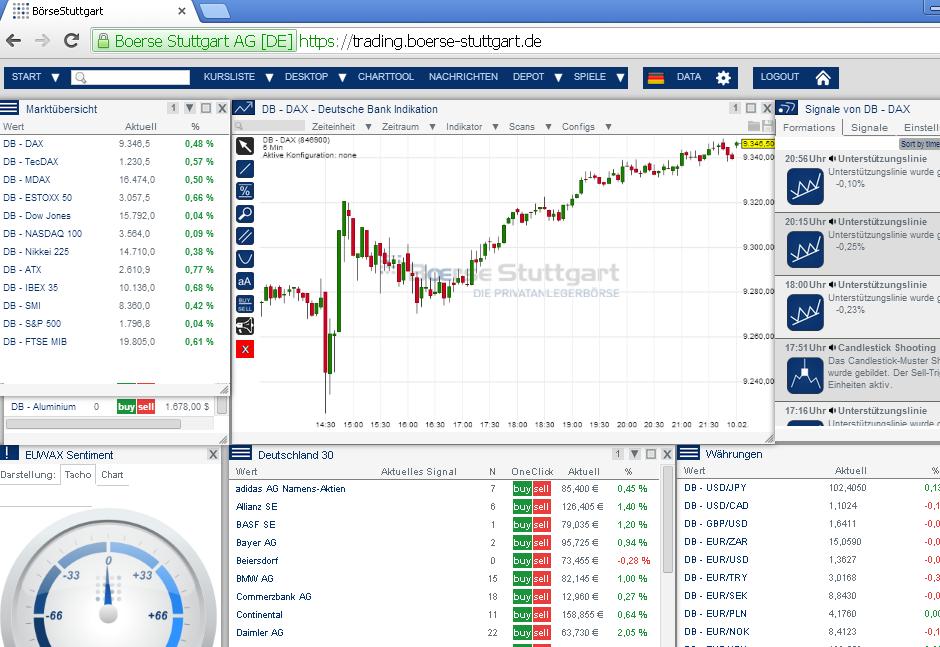Image resolution: width=940 pixels, height=647 pixels.
Task: Toggle the alert megaphone tool
Action: click(245, 326)
